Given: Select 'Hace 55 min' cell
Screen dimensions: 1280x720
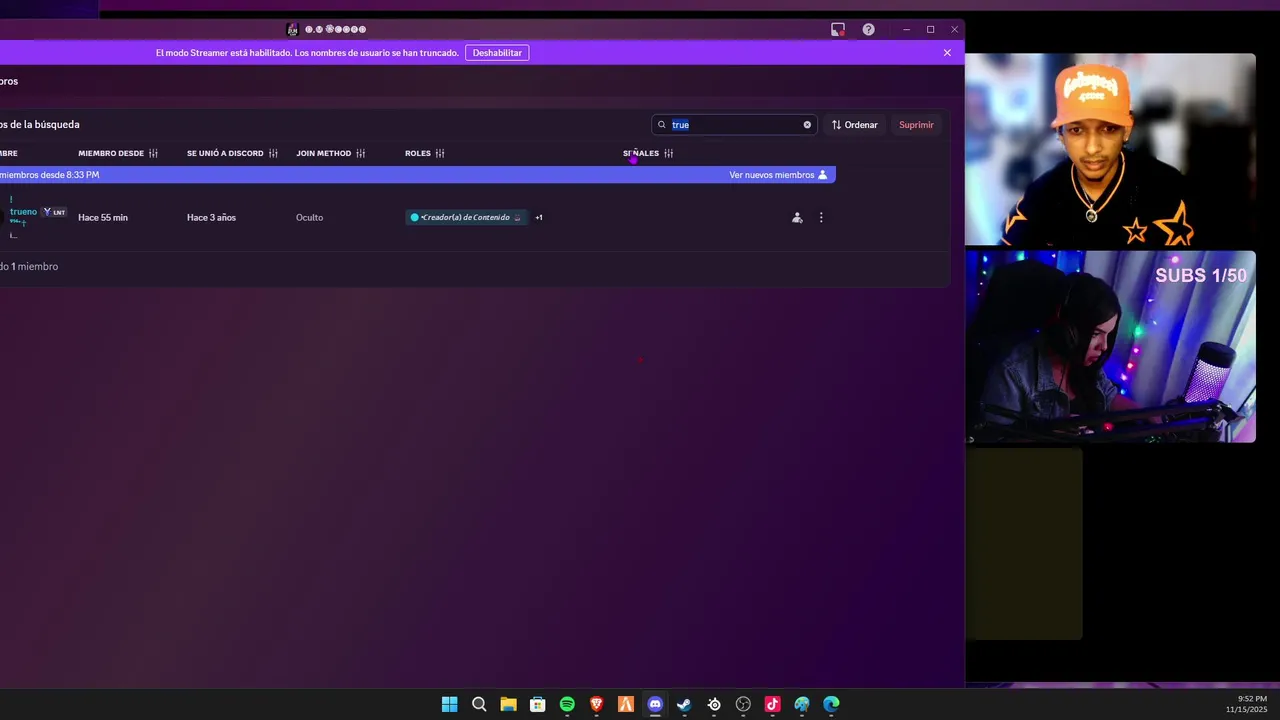Looking at the screenshot, I should click(103, 217).
